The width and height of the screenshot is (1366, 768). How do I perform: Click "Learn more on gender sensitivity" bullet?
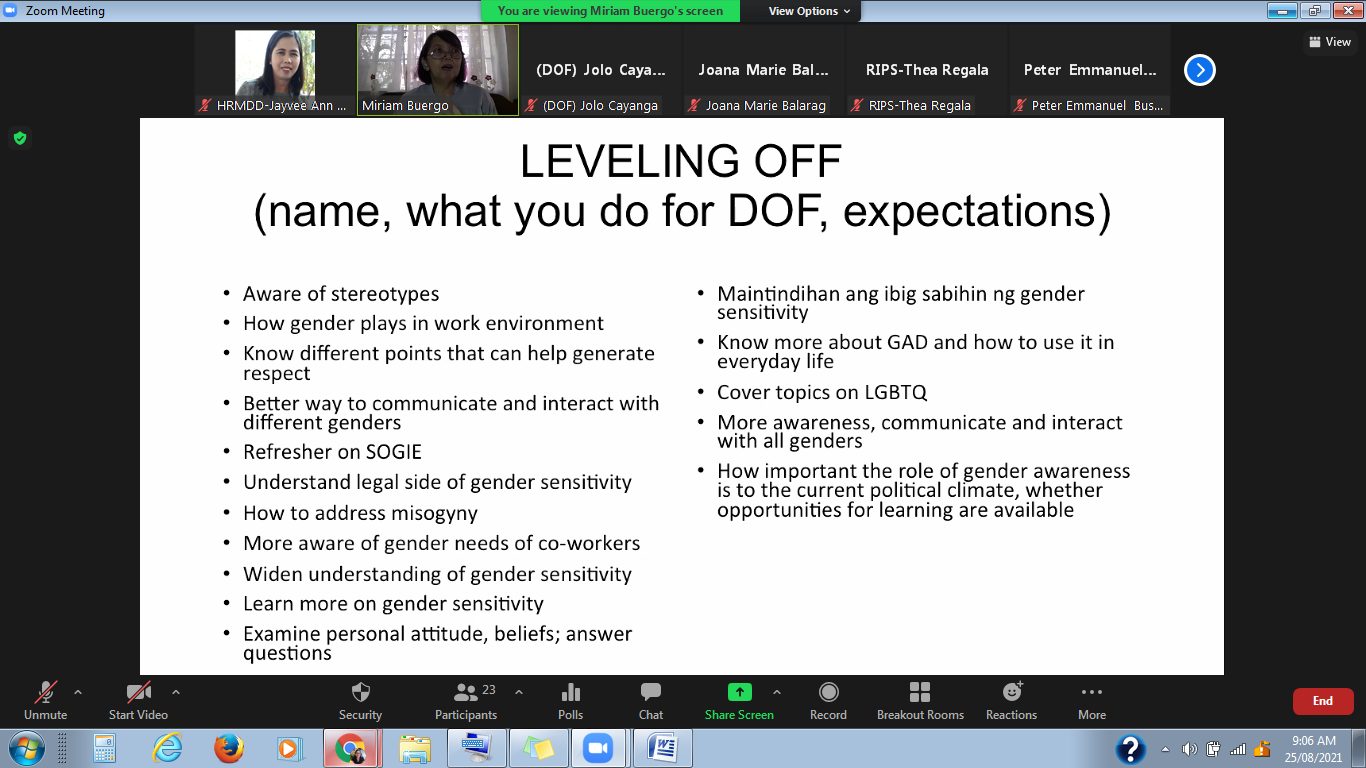coord(393,604)
